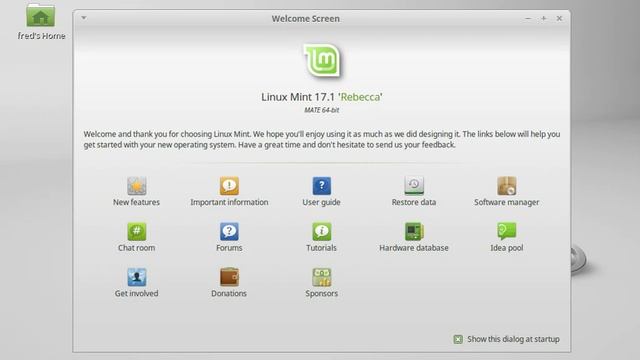Click the 'Sponsors' text label

tap(322, 293)
